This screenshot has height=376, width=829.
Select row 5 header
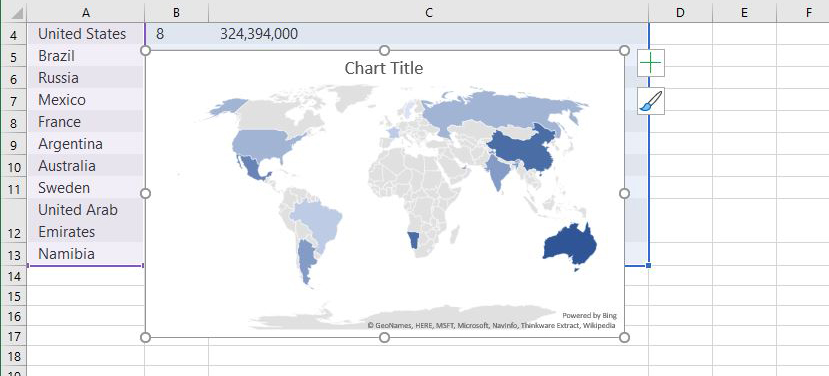14,56
